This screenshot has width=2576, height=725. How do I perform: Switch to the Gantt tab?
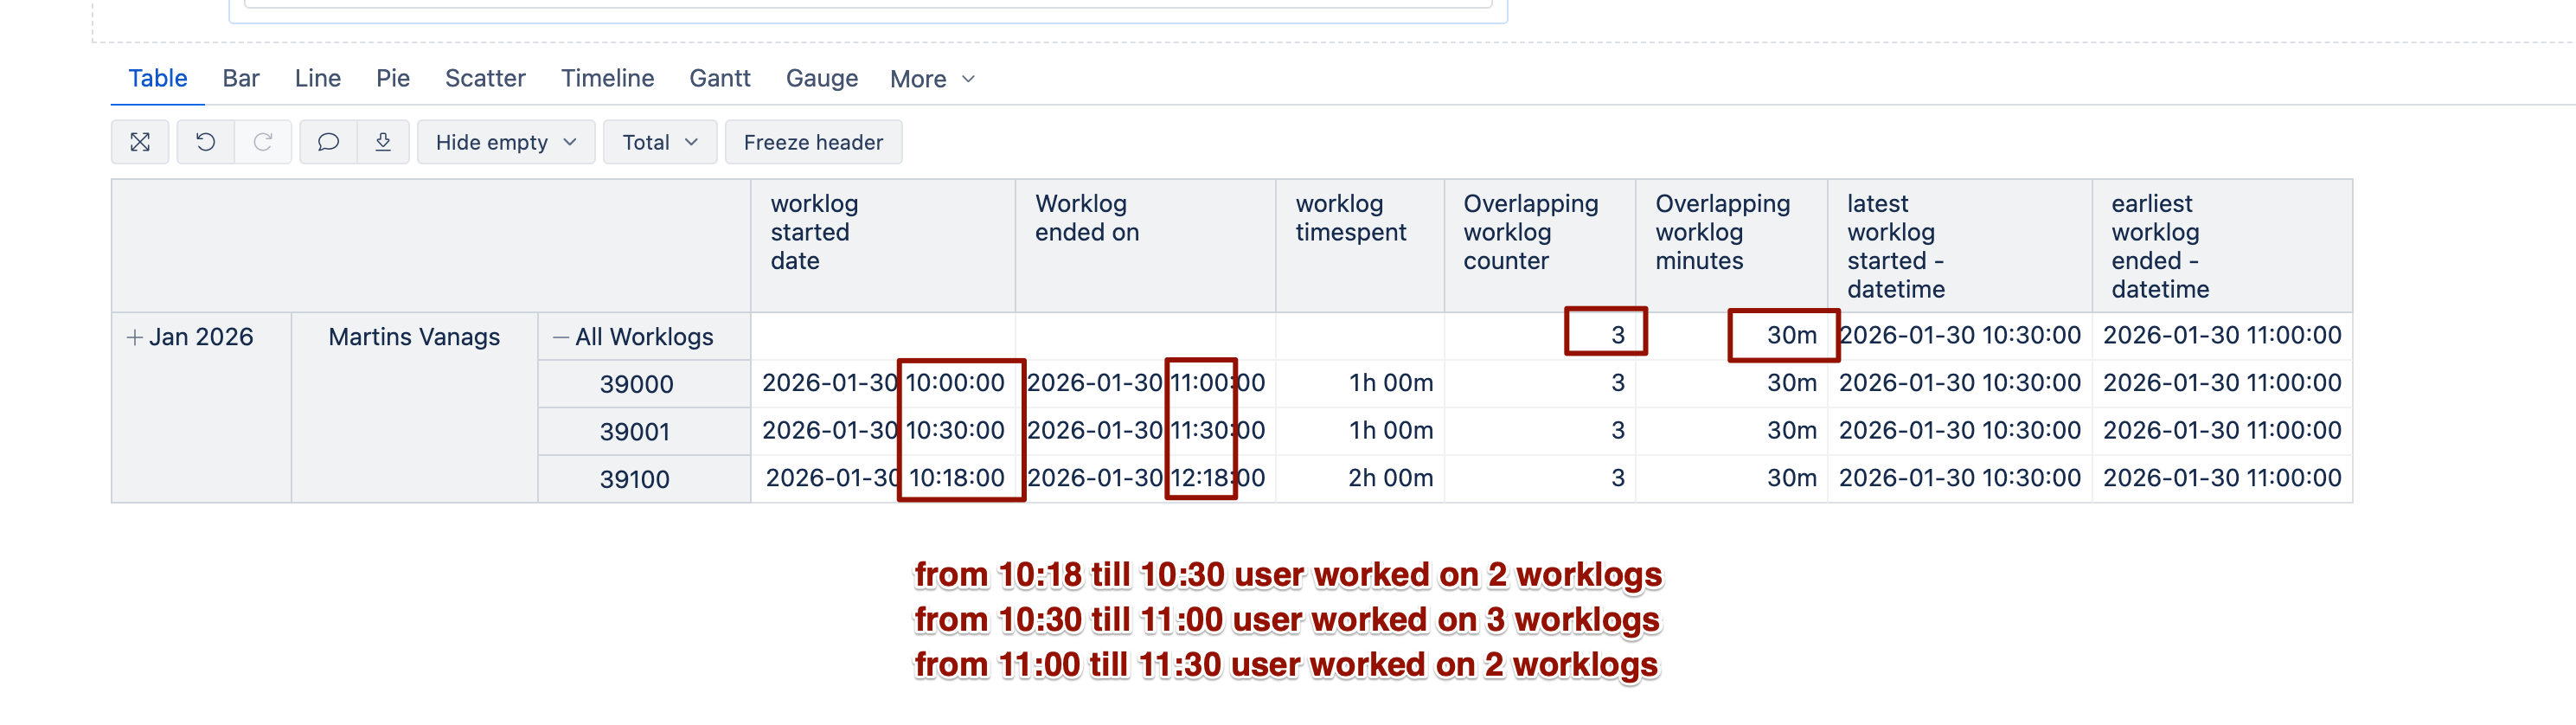(x=719, y=78)
